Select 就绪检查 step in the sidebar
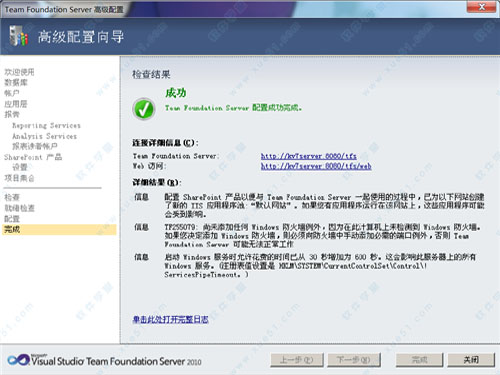This screenshot has width=500, height=375. click(x=19, y=208)
